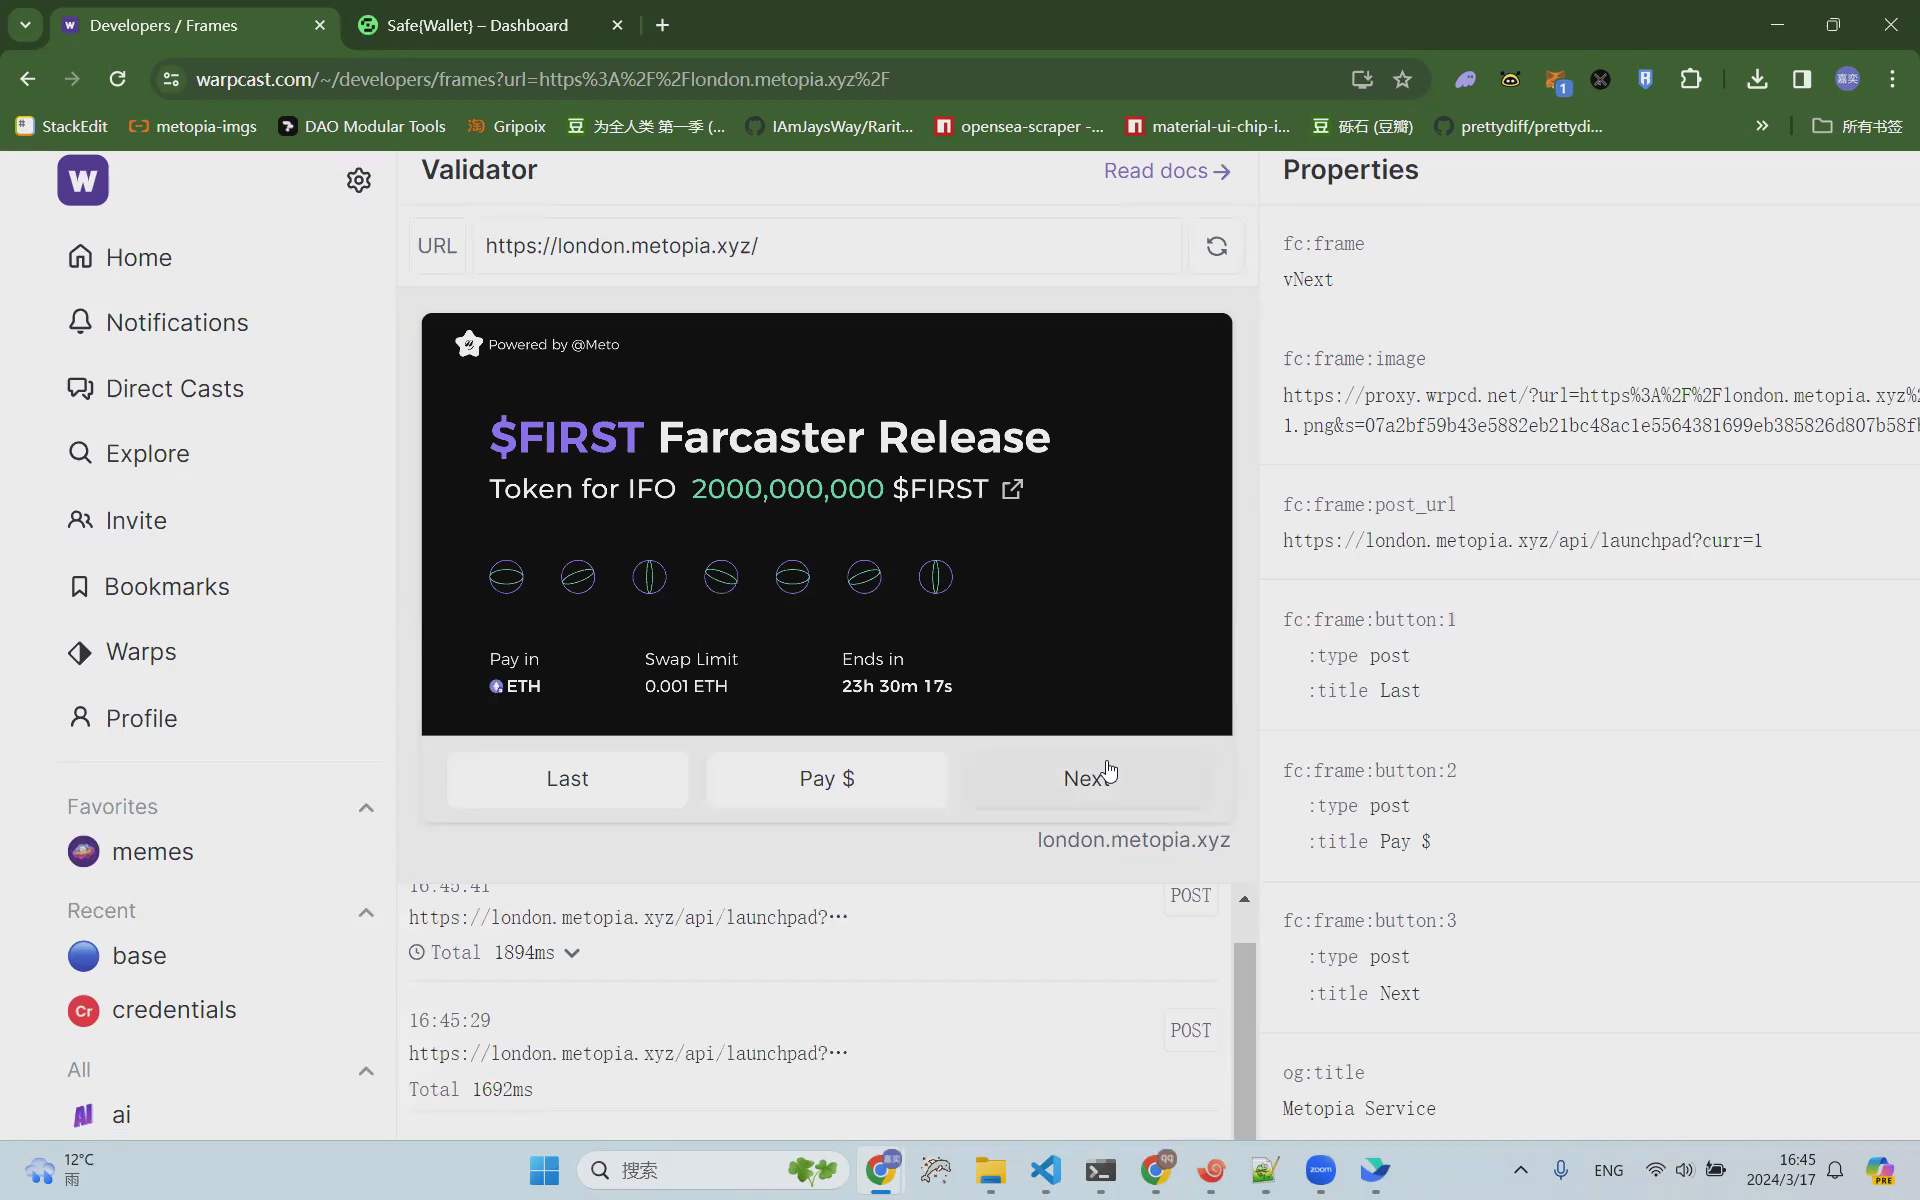Open the credentials channel
This screenshot has width=1920, height=1200.
point(152,1010)
